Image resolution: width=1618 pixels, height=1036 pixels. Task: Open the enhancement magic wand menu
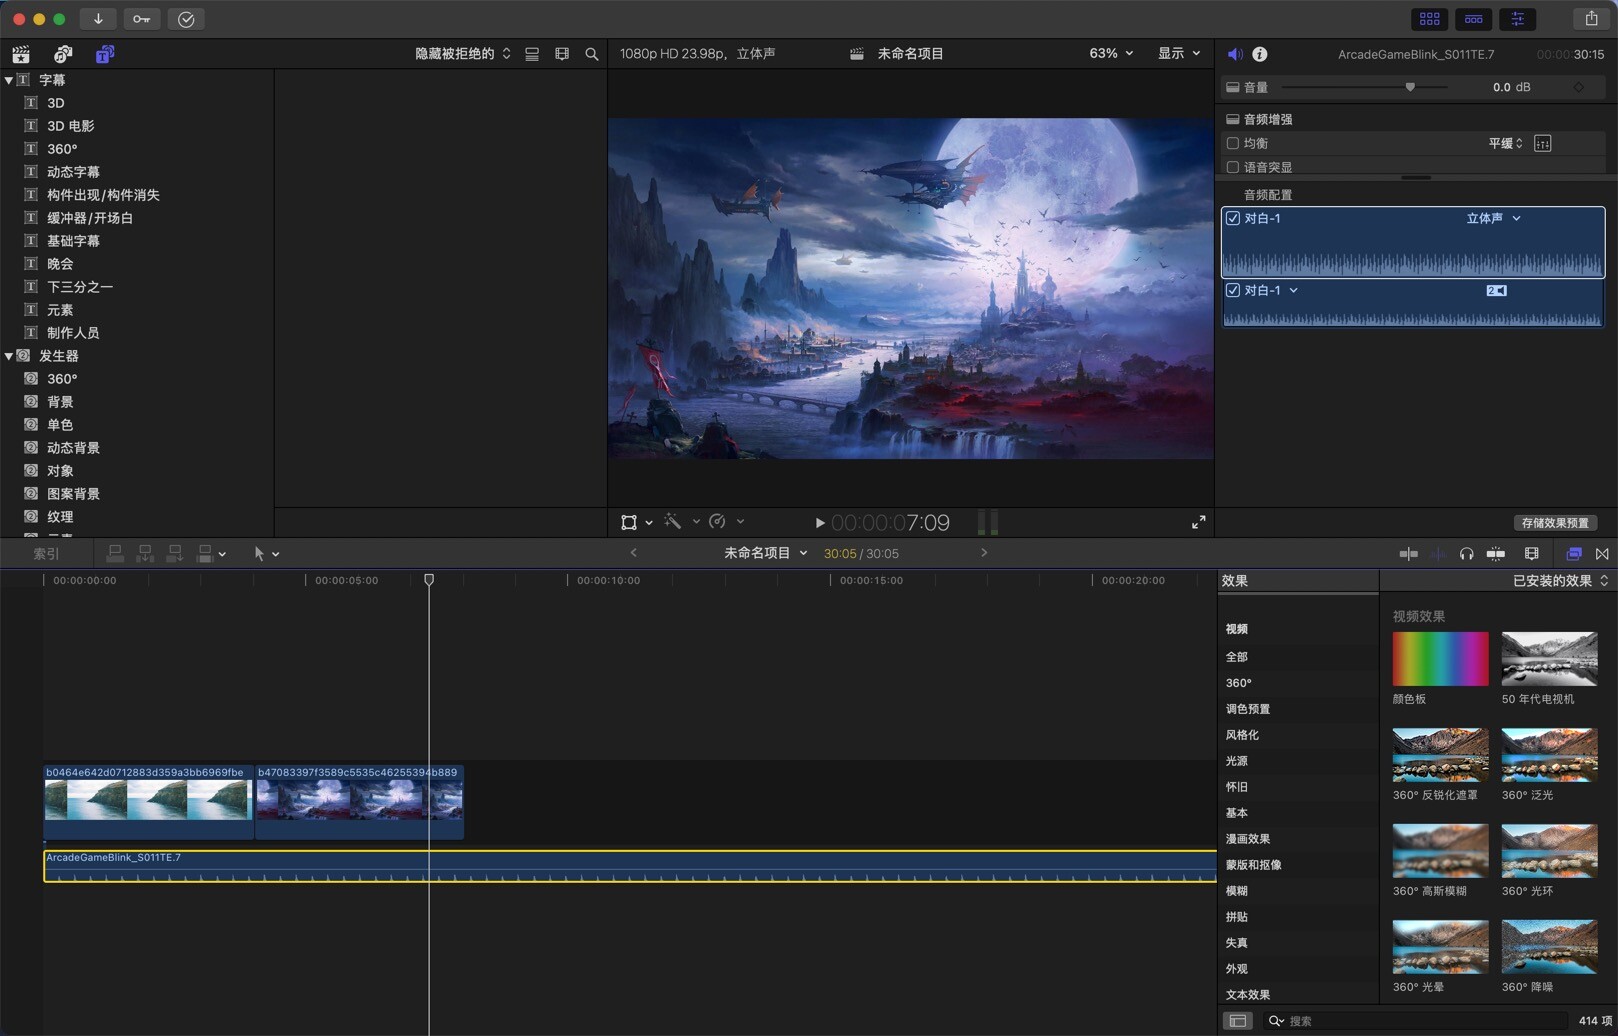pyautogui.click(x=681, y=521)
